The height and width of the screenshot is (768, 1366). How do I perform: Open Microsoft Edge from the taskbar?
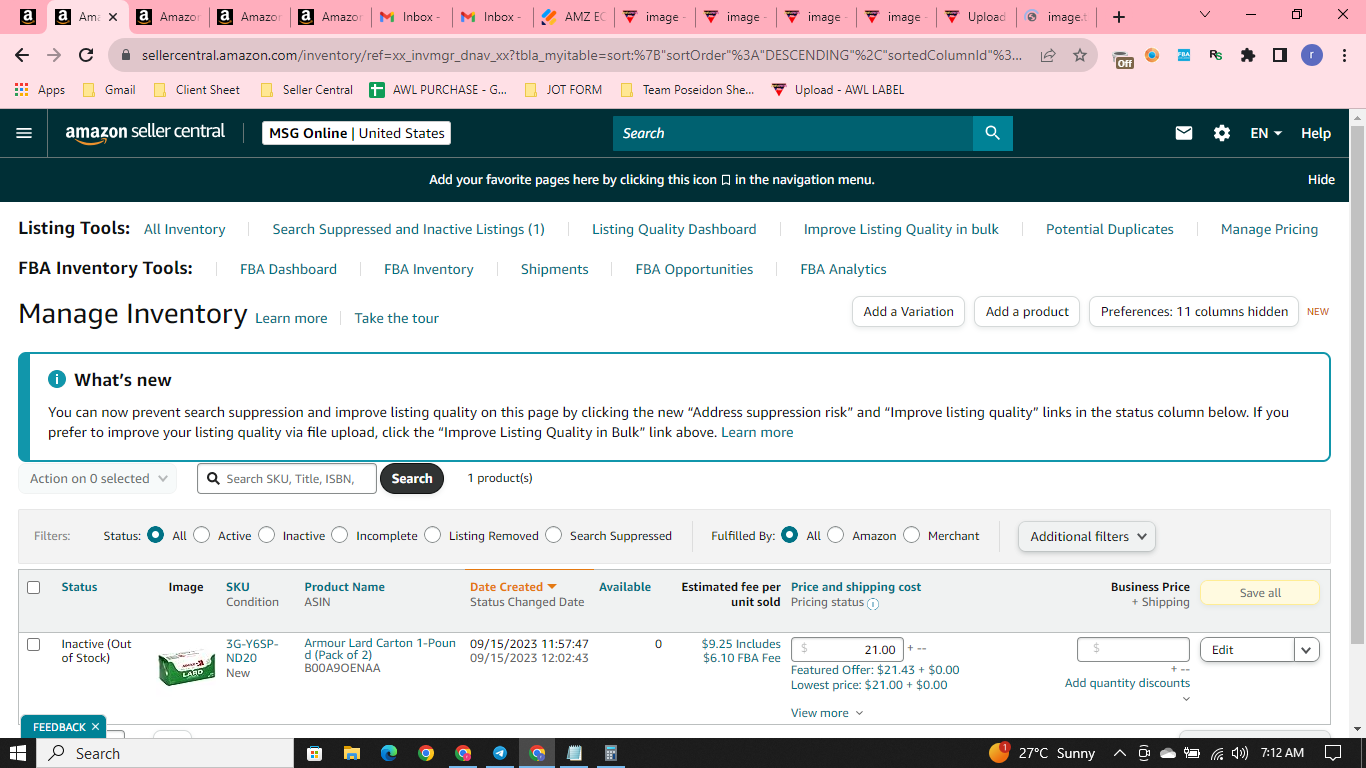(389, 753)
